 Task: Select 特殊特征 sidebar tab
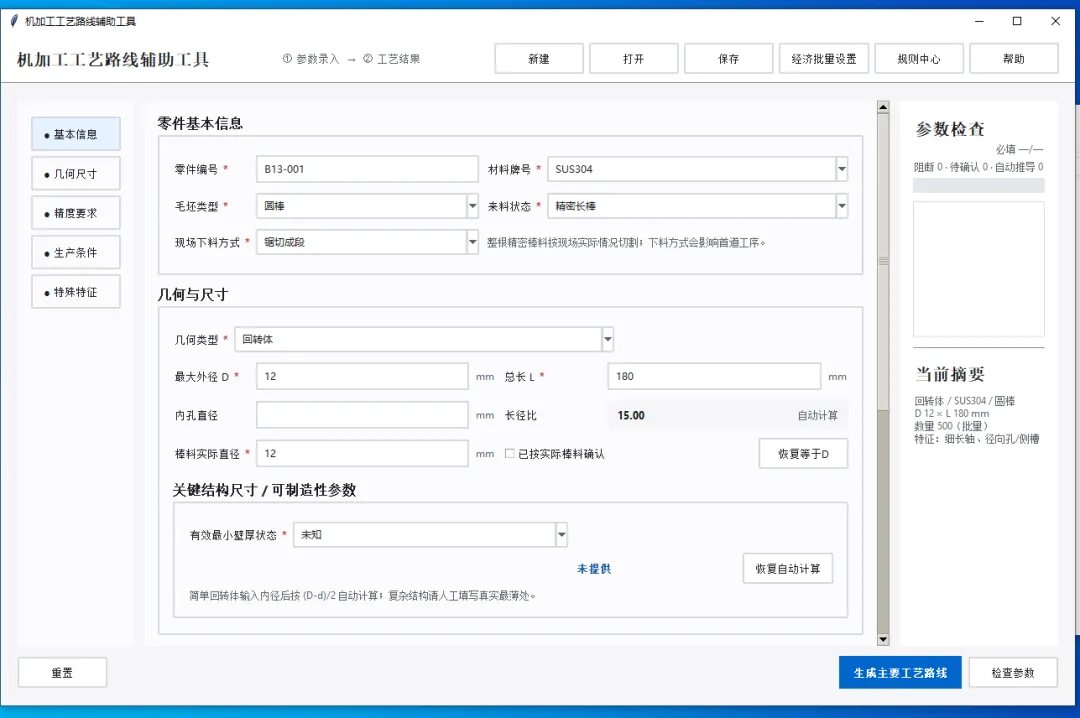[76, 291]
